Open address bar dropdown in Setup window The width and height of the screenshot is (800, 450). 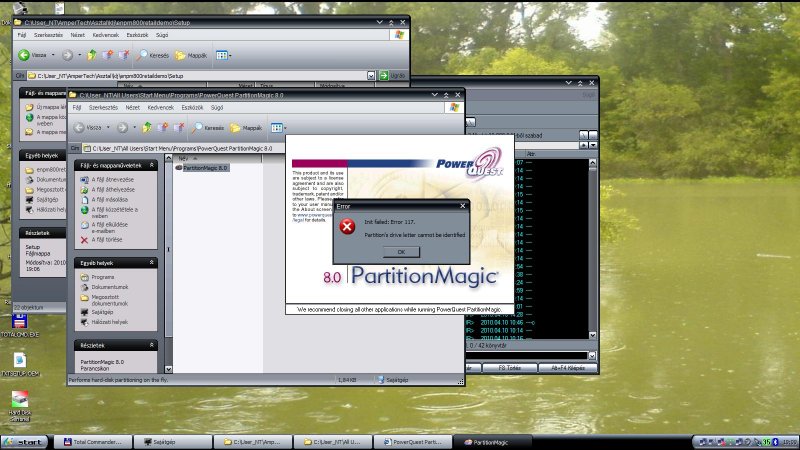point(371,76)
